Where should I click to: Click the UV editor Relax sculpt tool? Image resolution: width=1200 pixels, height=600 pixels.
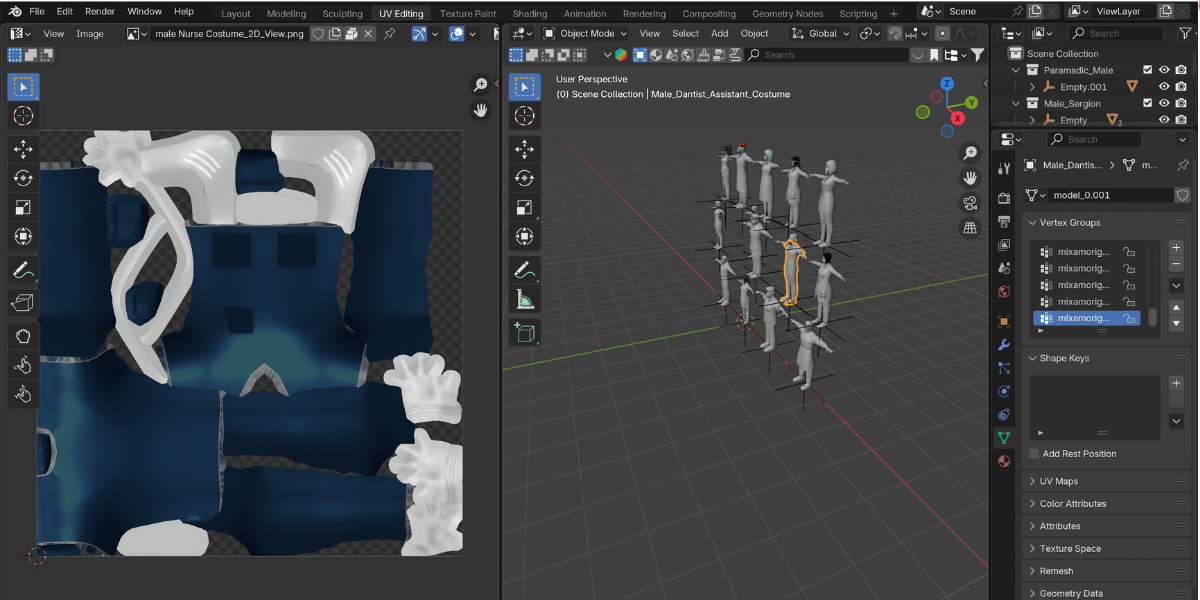pyautogui.click(x=24, y=364)
